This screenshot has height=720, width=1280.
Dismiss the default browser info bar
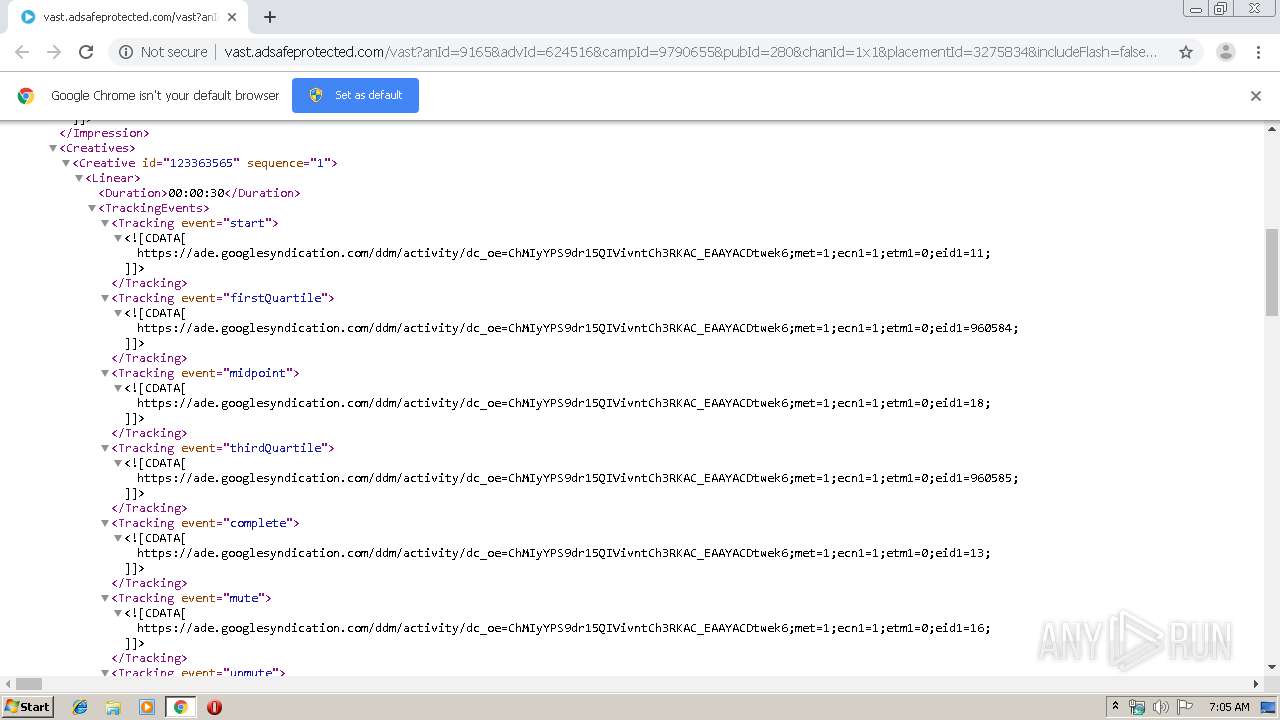coord(1256,96)
